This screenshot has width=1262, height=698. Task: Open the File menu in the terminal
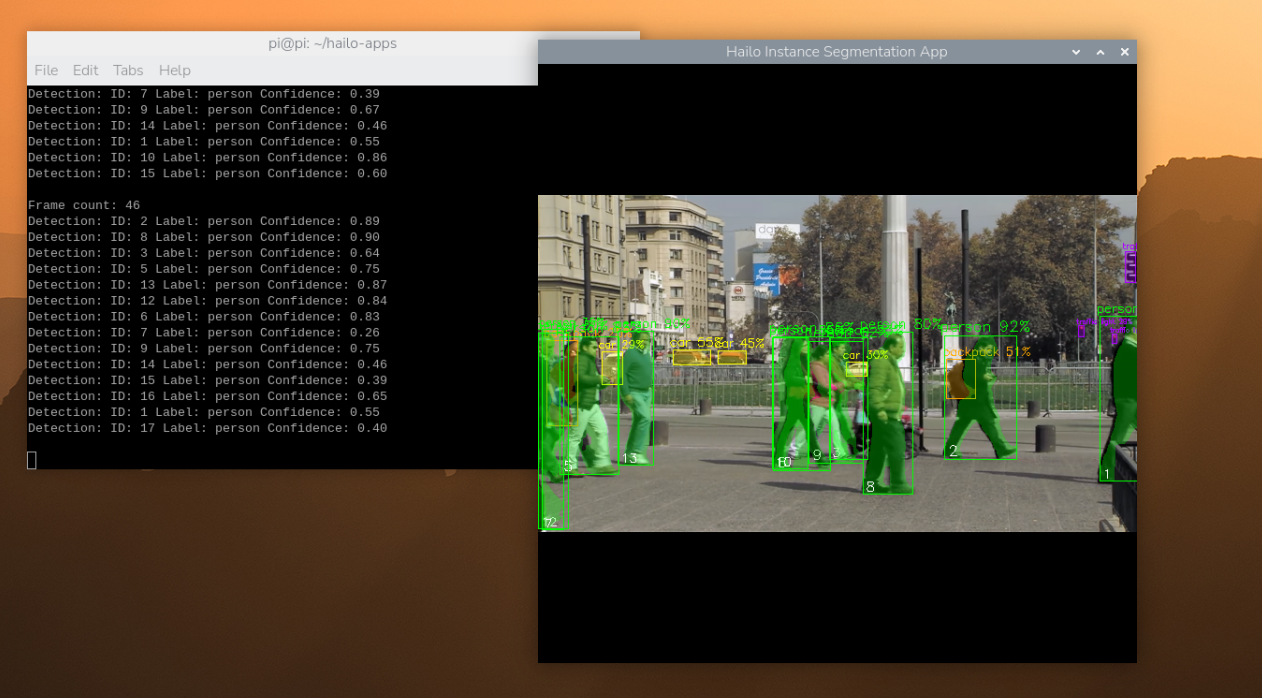46,70
